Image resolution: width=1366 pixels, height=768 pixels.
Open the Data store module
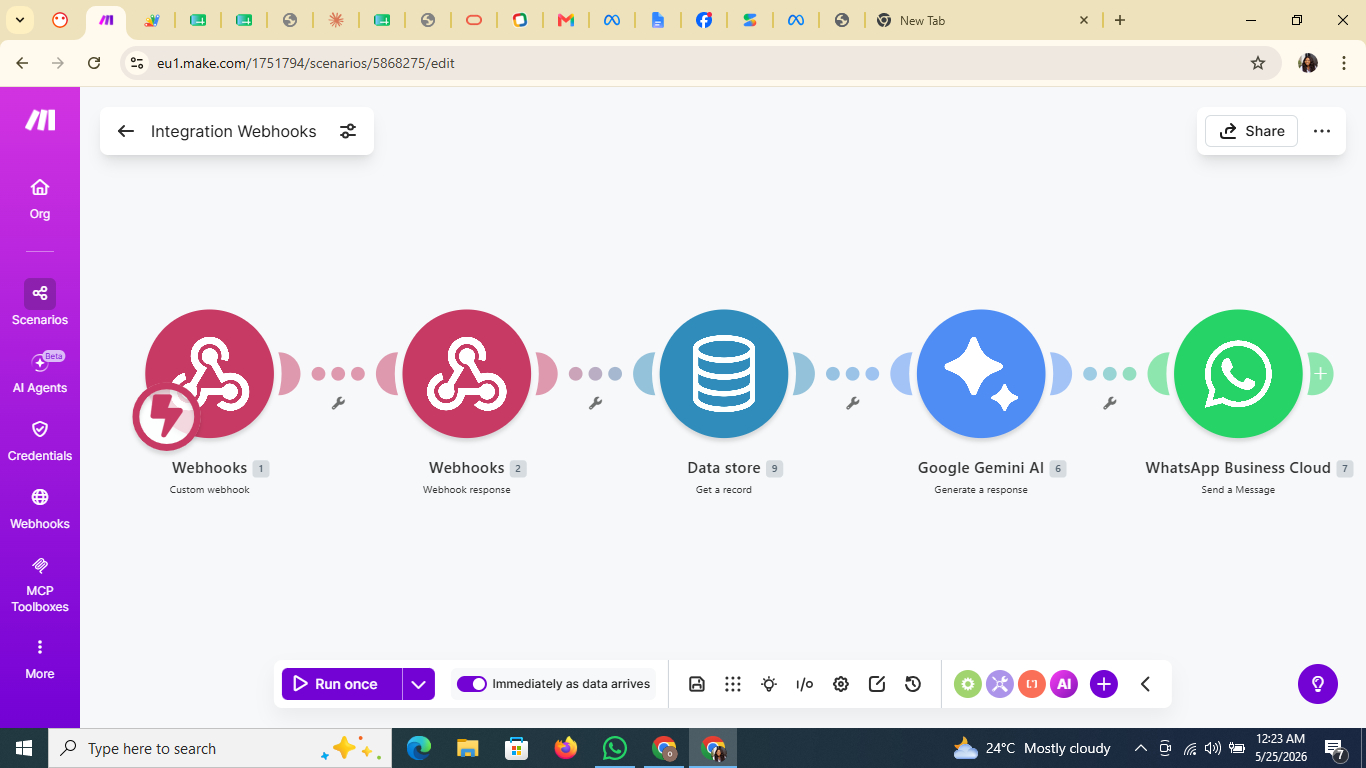724,373
